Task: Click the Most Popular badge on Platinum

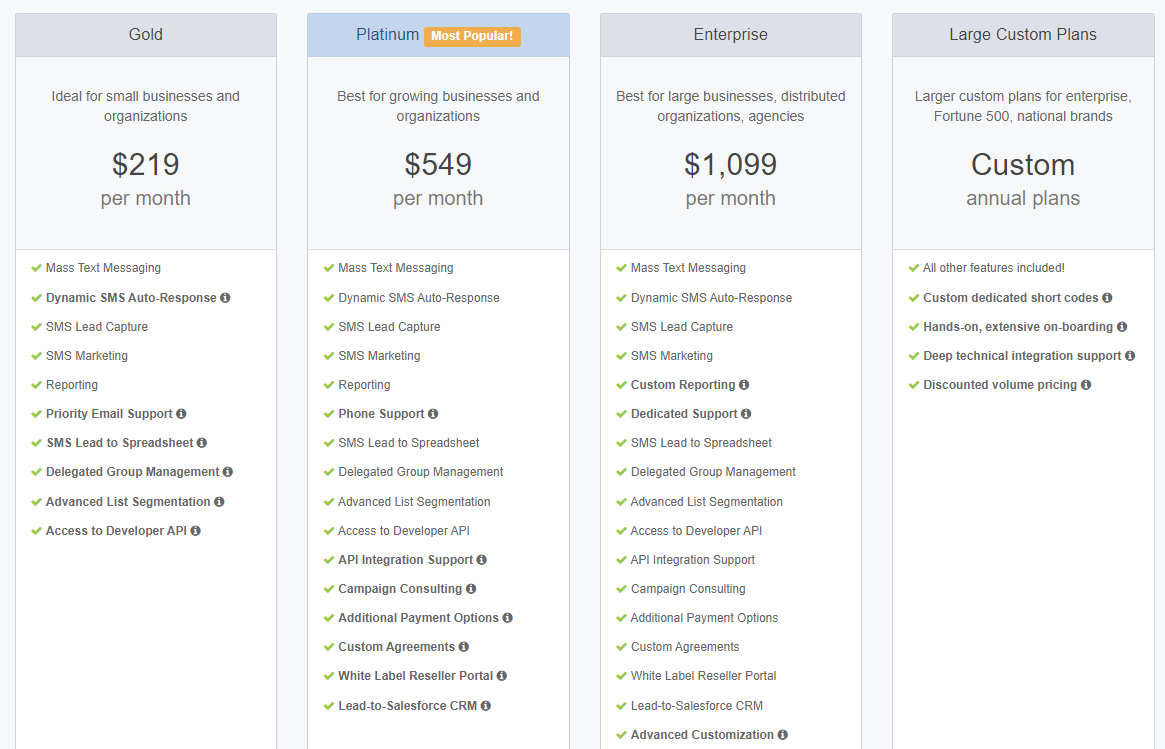Action: point(472,35)
